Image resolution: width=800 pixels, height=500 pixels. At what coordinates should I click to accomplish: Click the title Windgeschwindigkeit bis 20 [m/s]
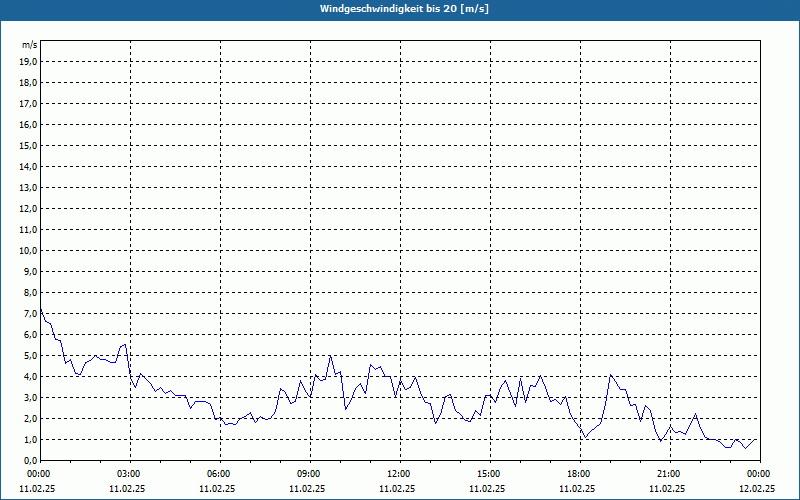click(404, 9)
